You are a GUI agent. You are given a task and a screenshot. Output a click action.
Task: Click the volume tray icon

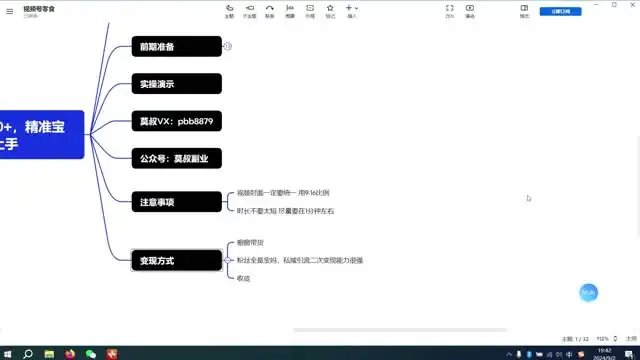[x=559, y=354]
